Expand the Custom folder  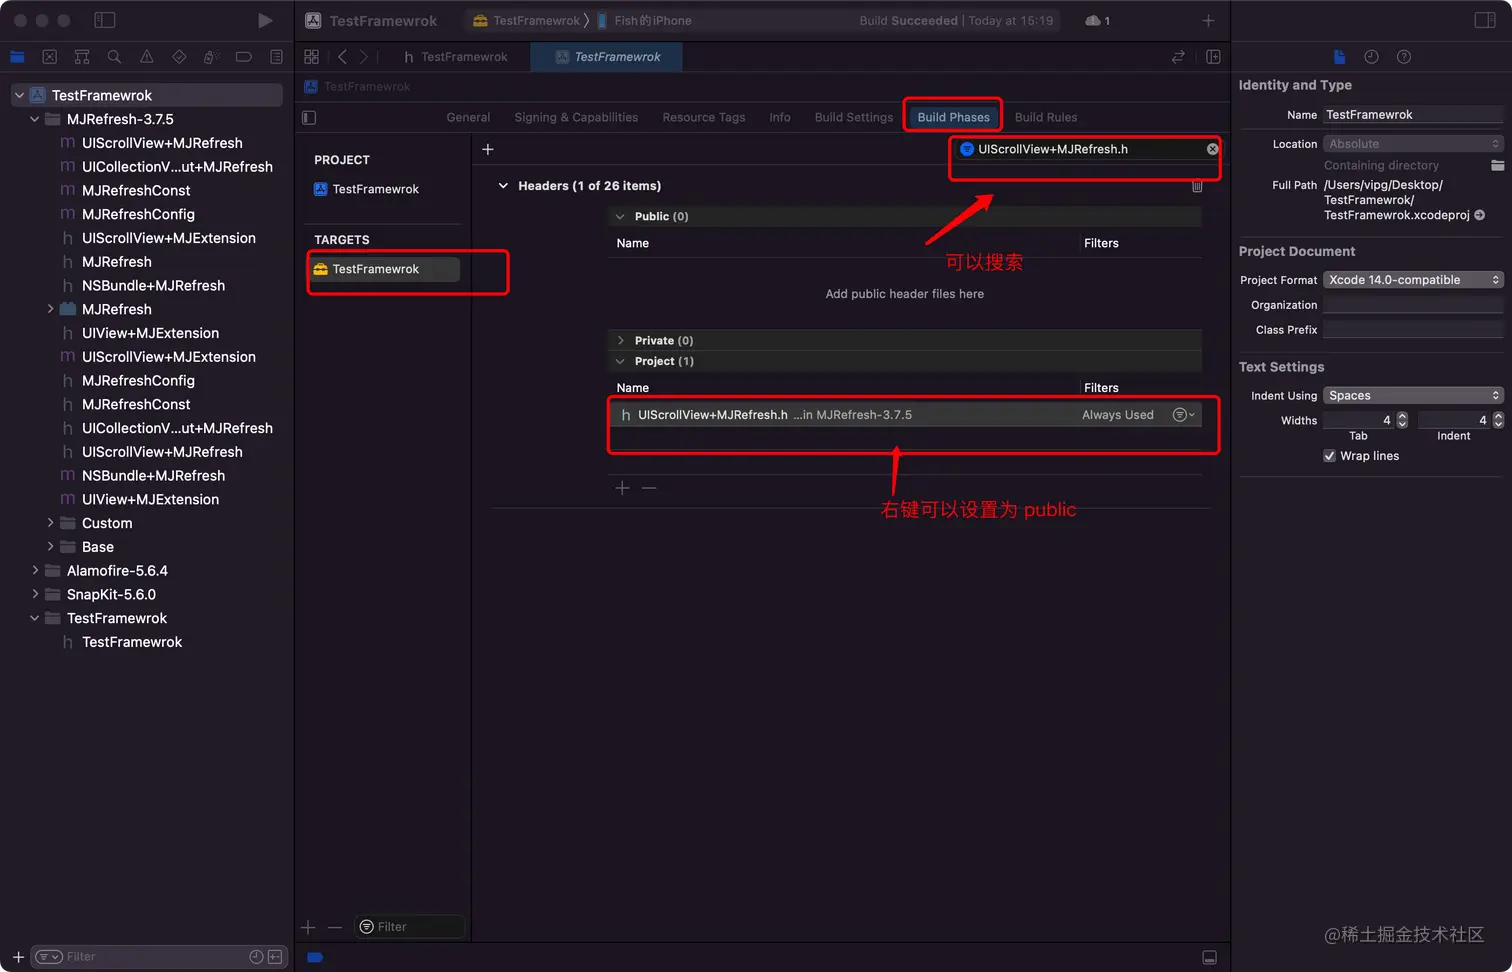click(x=50, y=523)
